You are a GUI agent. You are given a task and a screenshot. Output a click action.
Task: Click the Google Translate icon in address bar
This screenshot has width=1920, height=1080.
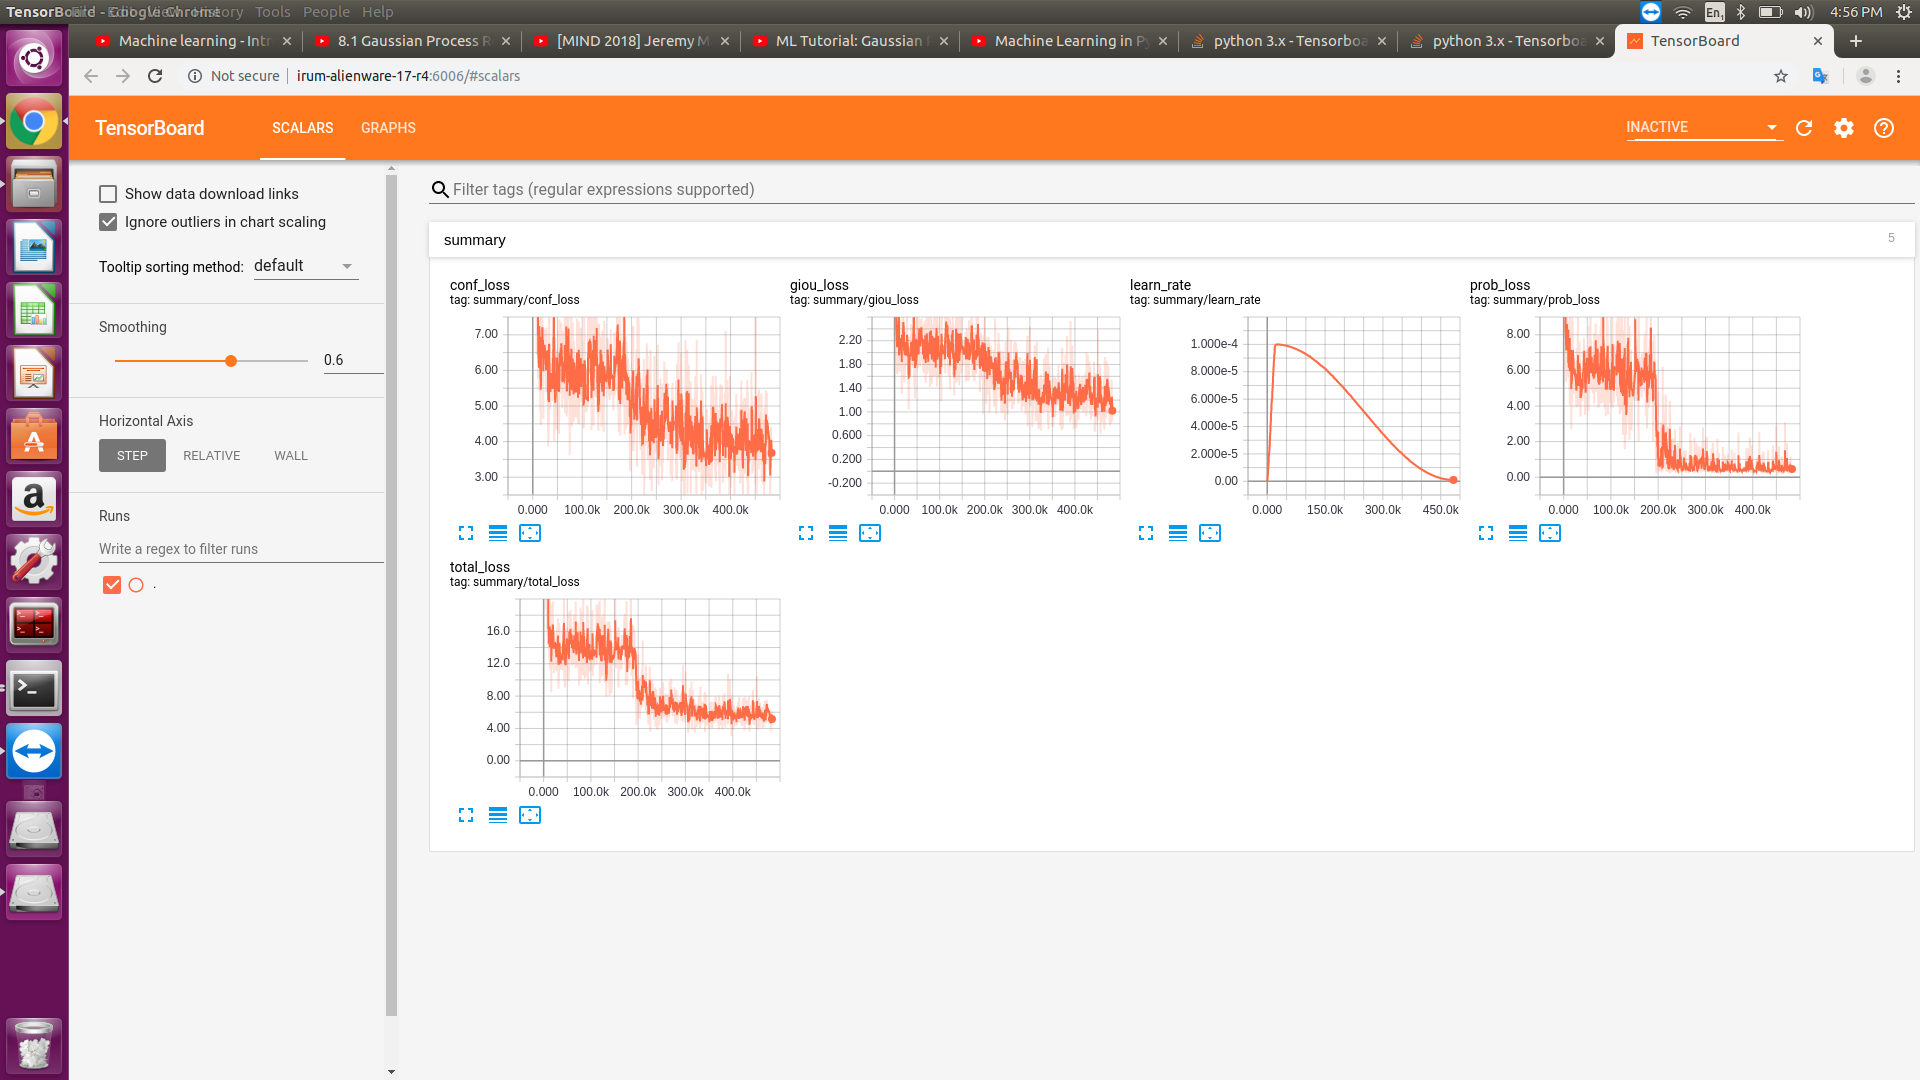(1820, 76)
